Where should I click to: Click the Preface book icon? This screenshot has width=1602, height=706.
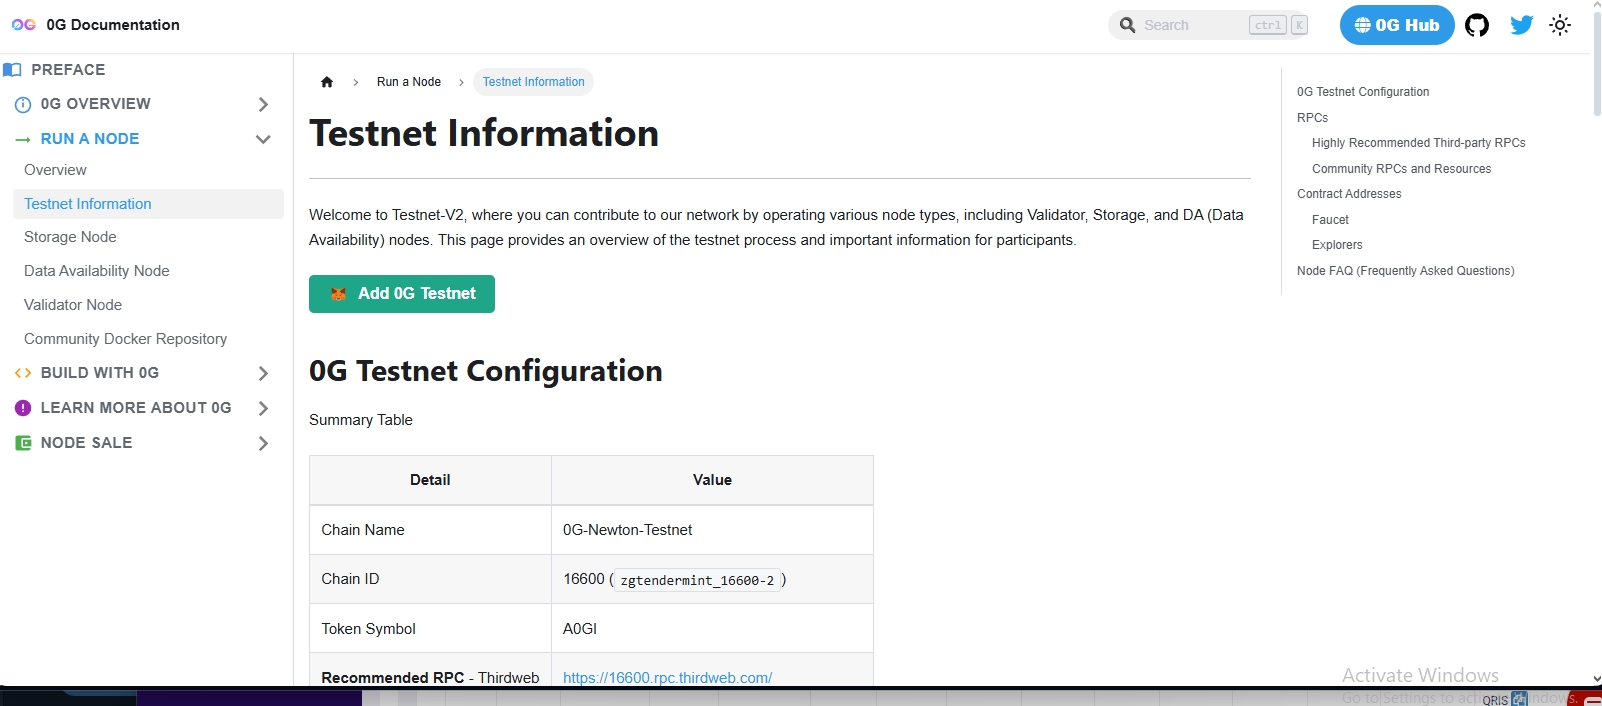click(x=13, y=70)
